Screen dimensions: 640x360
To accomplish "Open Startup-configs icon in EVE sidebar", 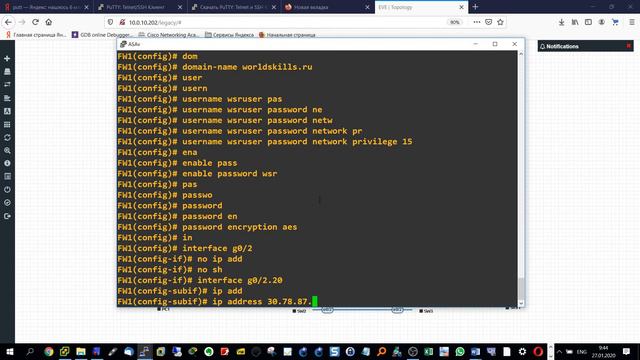I will tap(7, 98).
